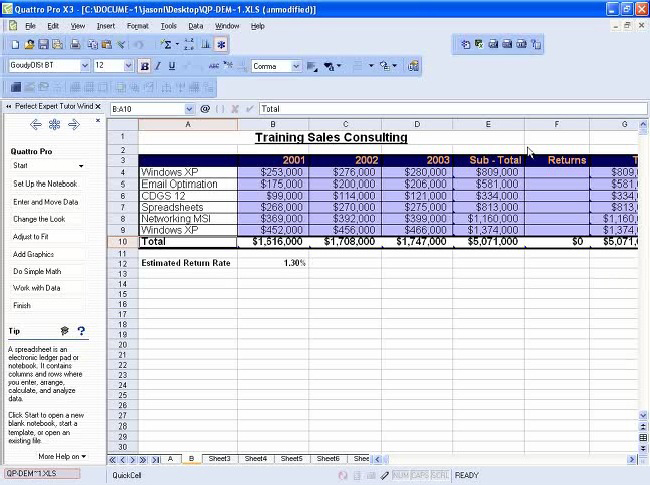Click the Copy icon in toolbar
Viewport: 650px width, 485px height.
pos(93,44)
